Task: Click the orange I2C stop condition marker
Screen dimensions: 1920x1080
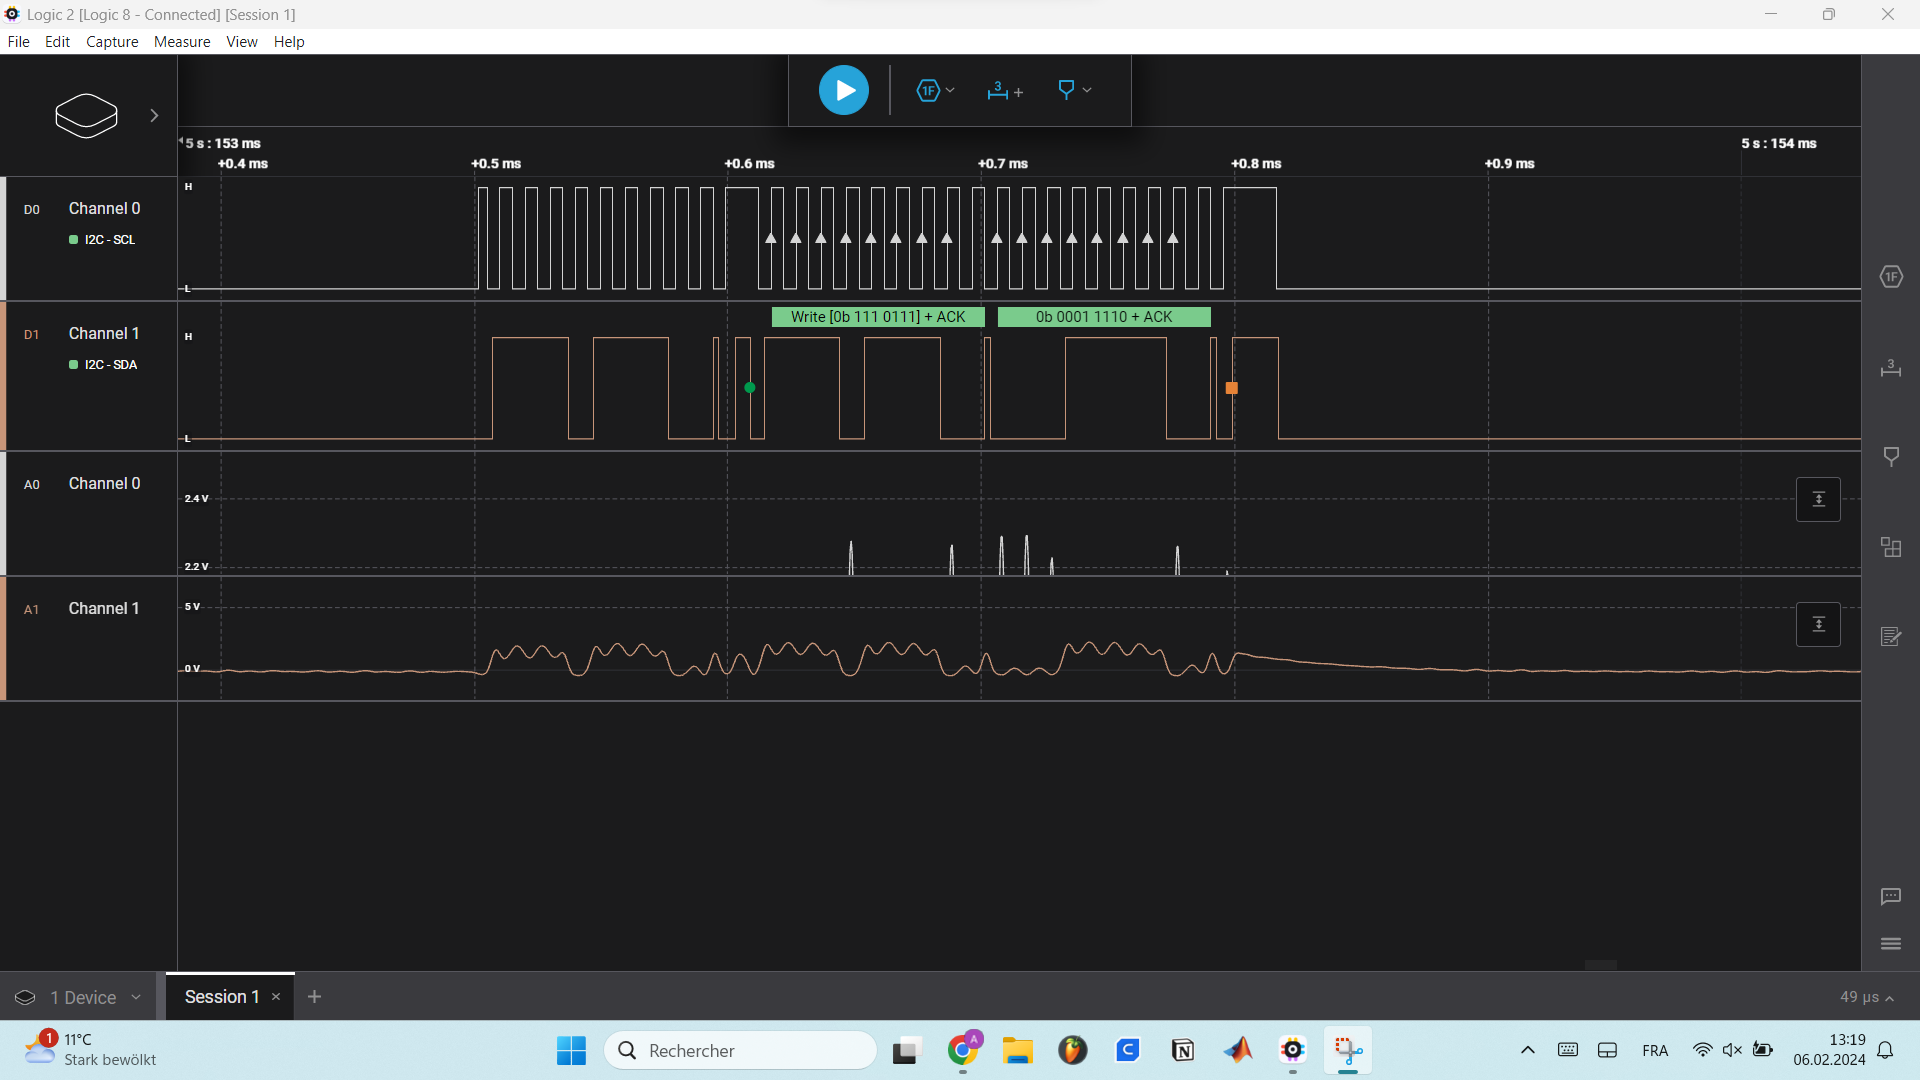Action: [1232, 388]
